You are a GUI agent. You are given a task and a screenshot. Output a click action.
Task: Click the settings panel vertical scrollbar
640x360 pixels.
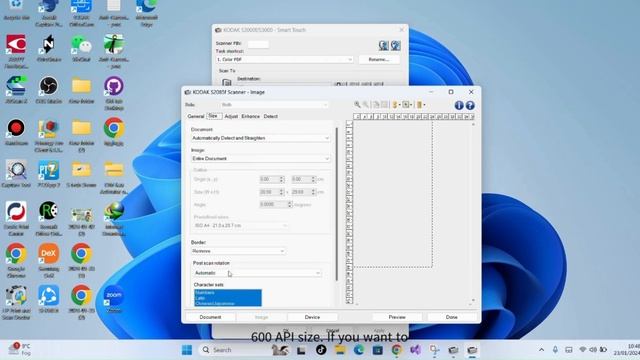pos(337,204)
